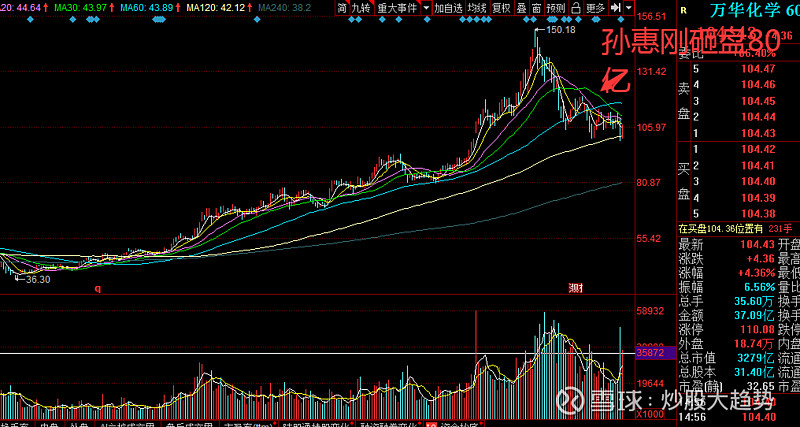The width and height of the screenshot is (800, 427).
Task: Click the 105.97 price axis label
Action: coord(652,127)
